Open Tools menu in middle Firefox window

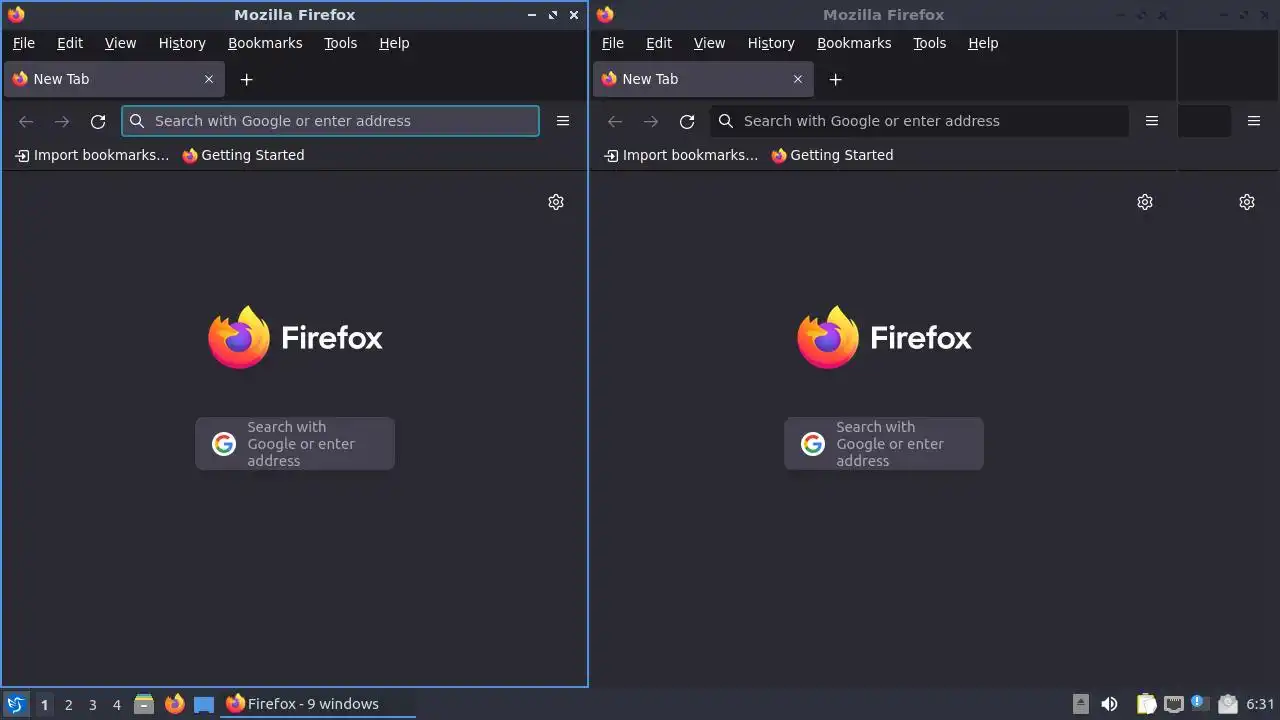pyautogui.click(x=930, y=43)
